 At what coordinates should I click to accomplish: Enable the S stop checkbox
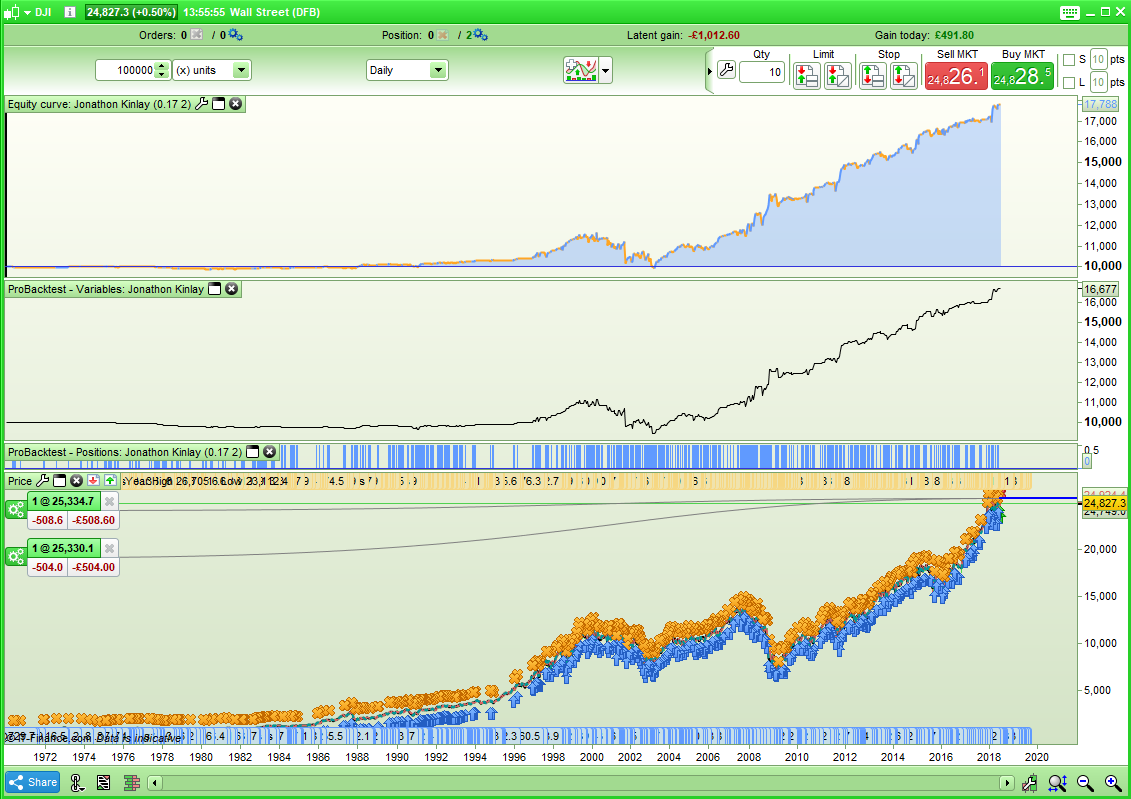tap(1069, 60)
